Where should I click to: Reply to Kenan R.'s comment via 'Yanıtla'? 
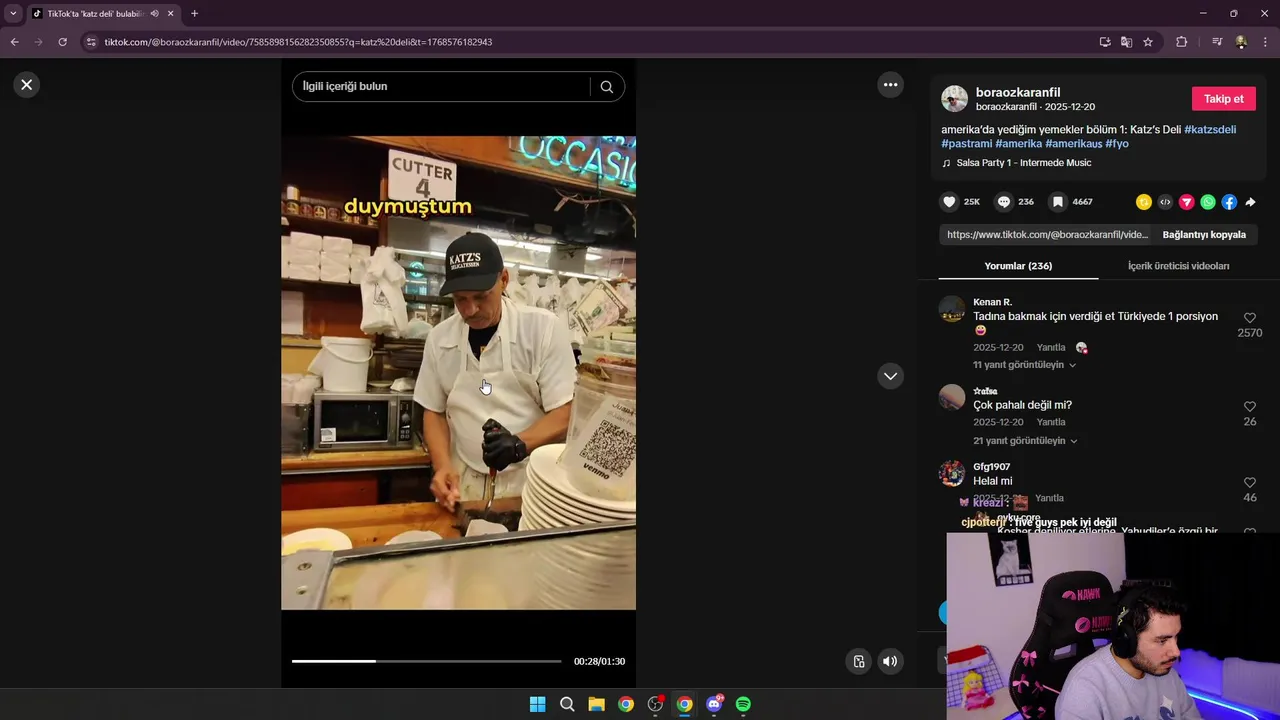click(1051, 348)
